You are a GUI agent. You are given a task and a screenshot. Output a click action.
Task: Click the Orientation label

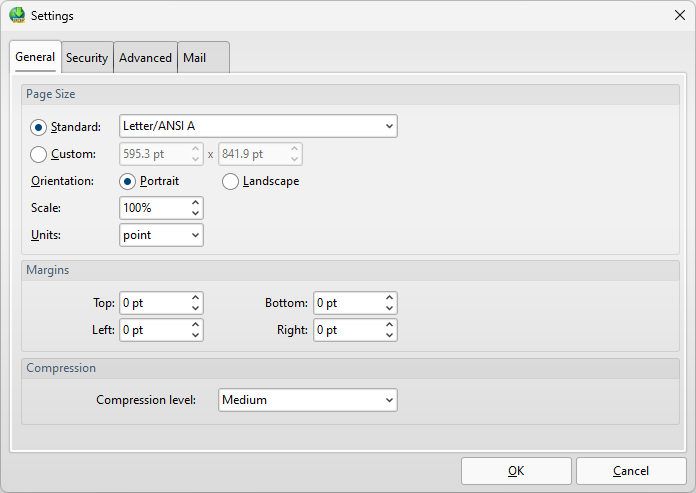click(x=63, y=181)
